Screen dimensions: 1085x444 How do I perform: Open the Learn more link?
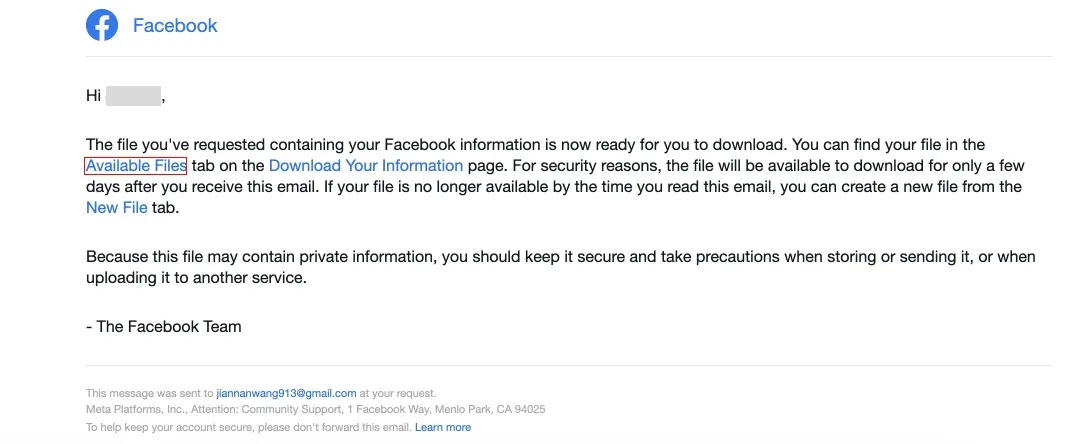click(443, 427)
